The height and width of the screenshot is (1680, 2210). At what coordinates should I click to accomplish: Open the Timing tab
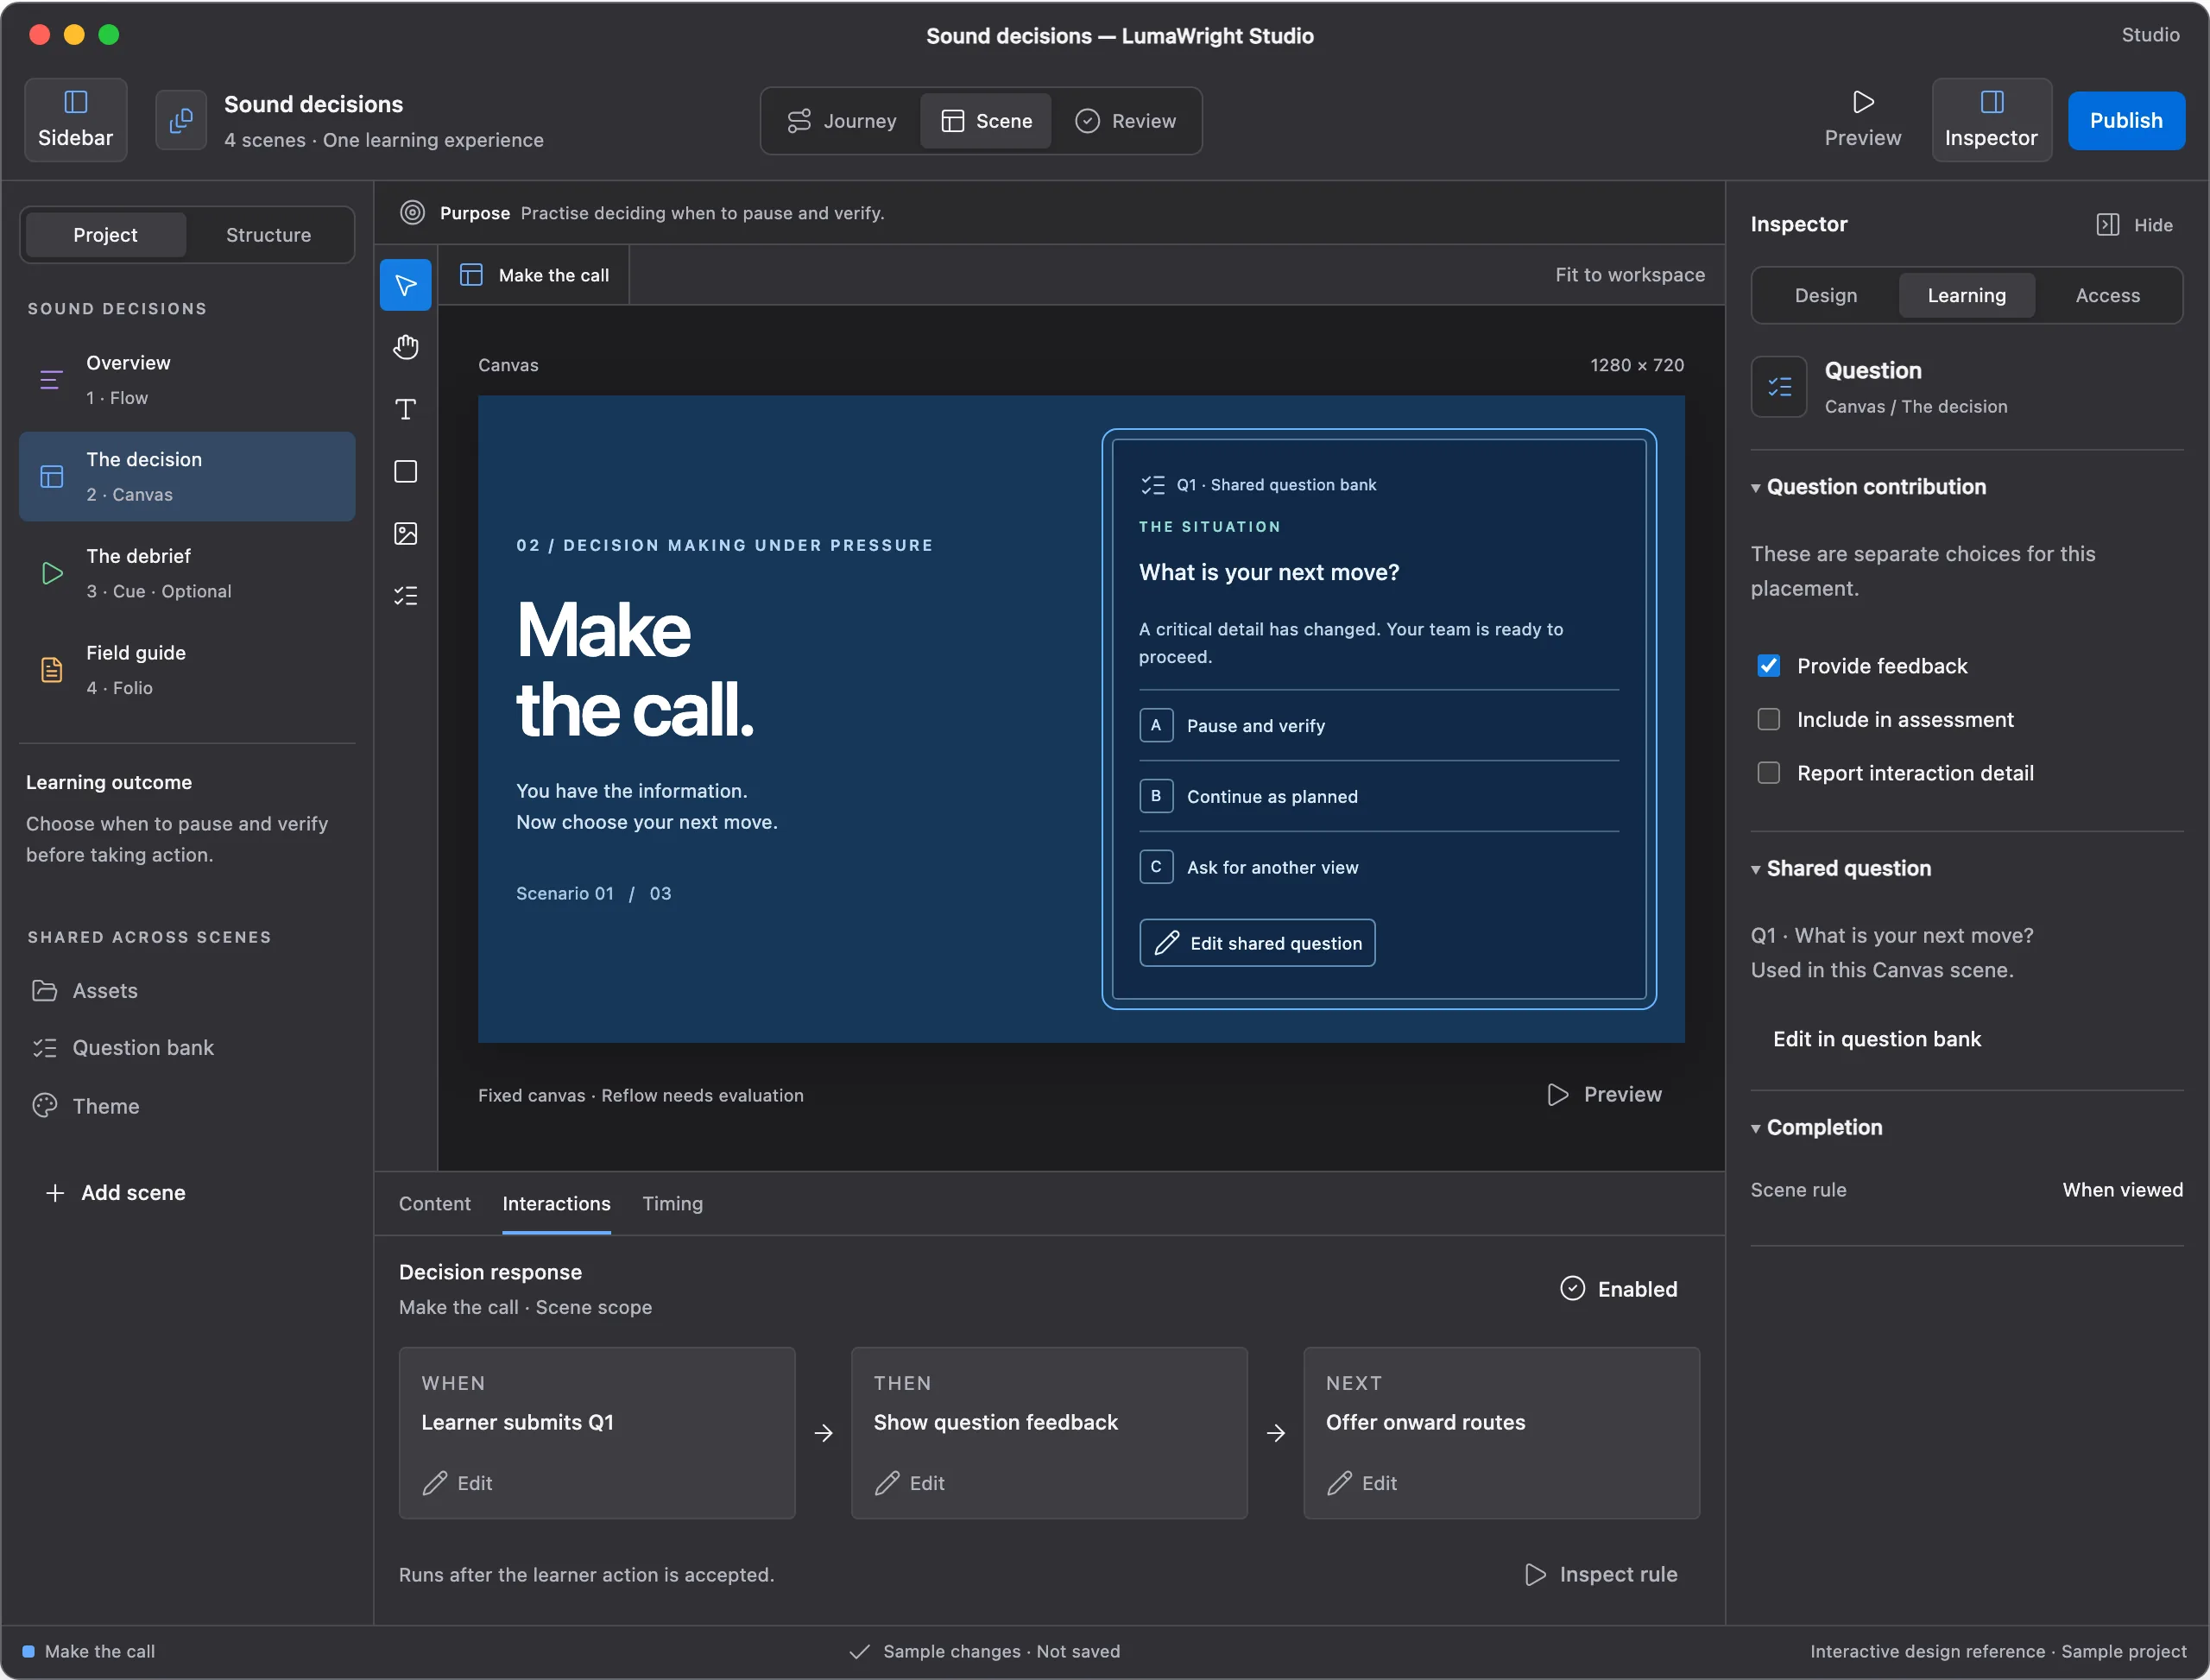672,1203
